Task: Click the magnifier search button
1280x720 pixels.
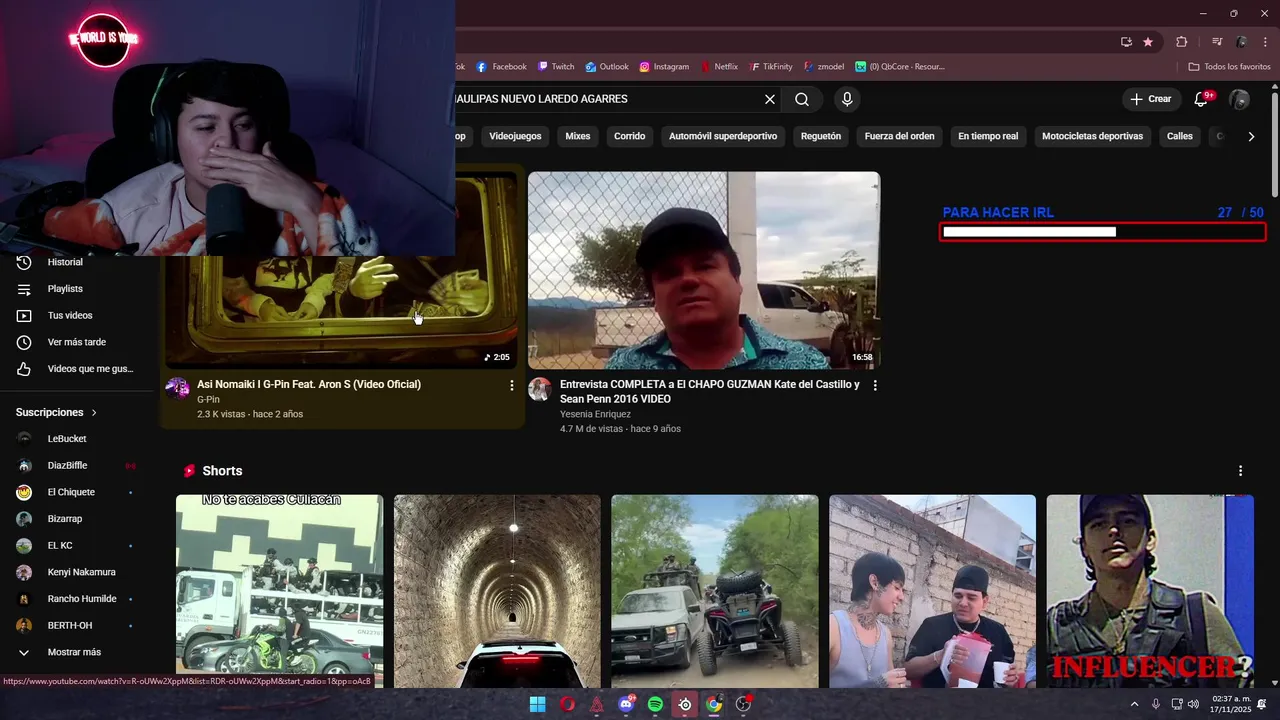Action: (802, 99)
